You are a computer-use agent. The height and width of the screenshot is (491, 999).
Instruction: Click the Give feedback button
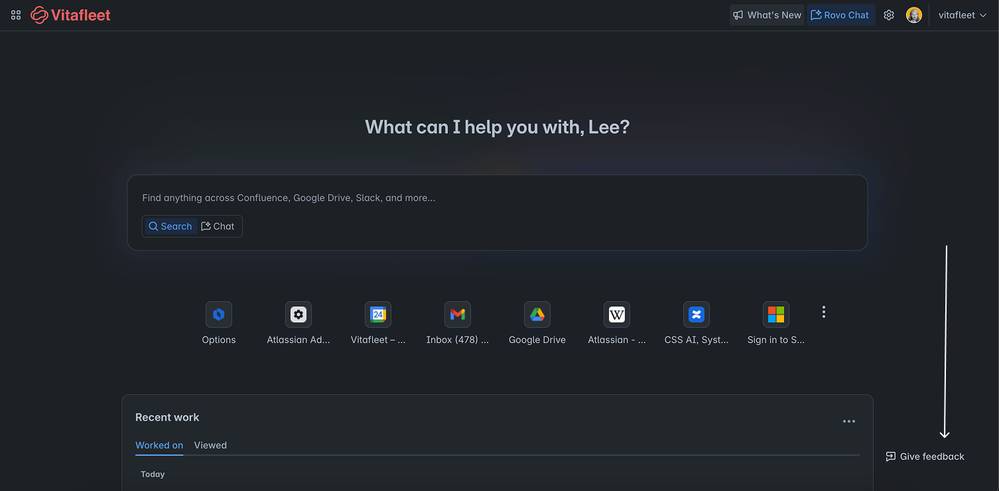pos(925,457)
